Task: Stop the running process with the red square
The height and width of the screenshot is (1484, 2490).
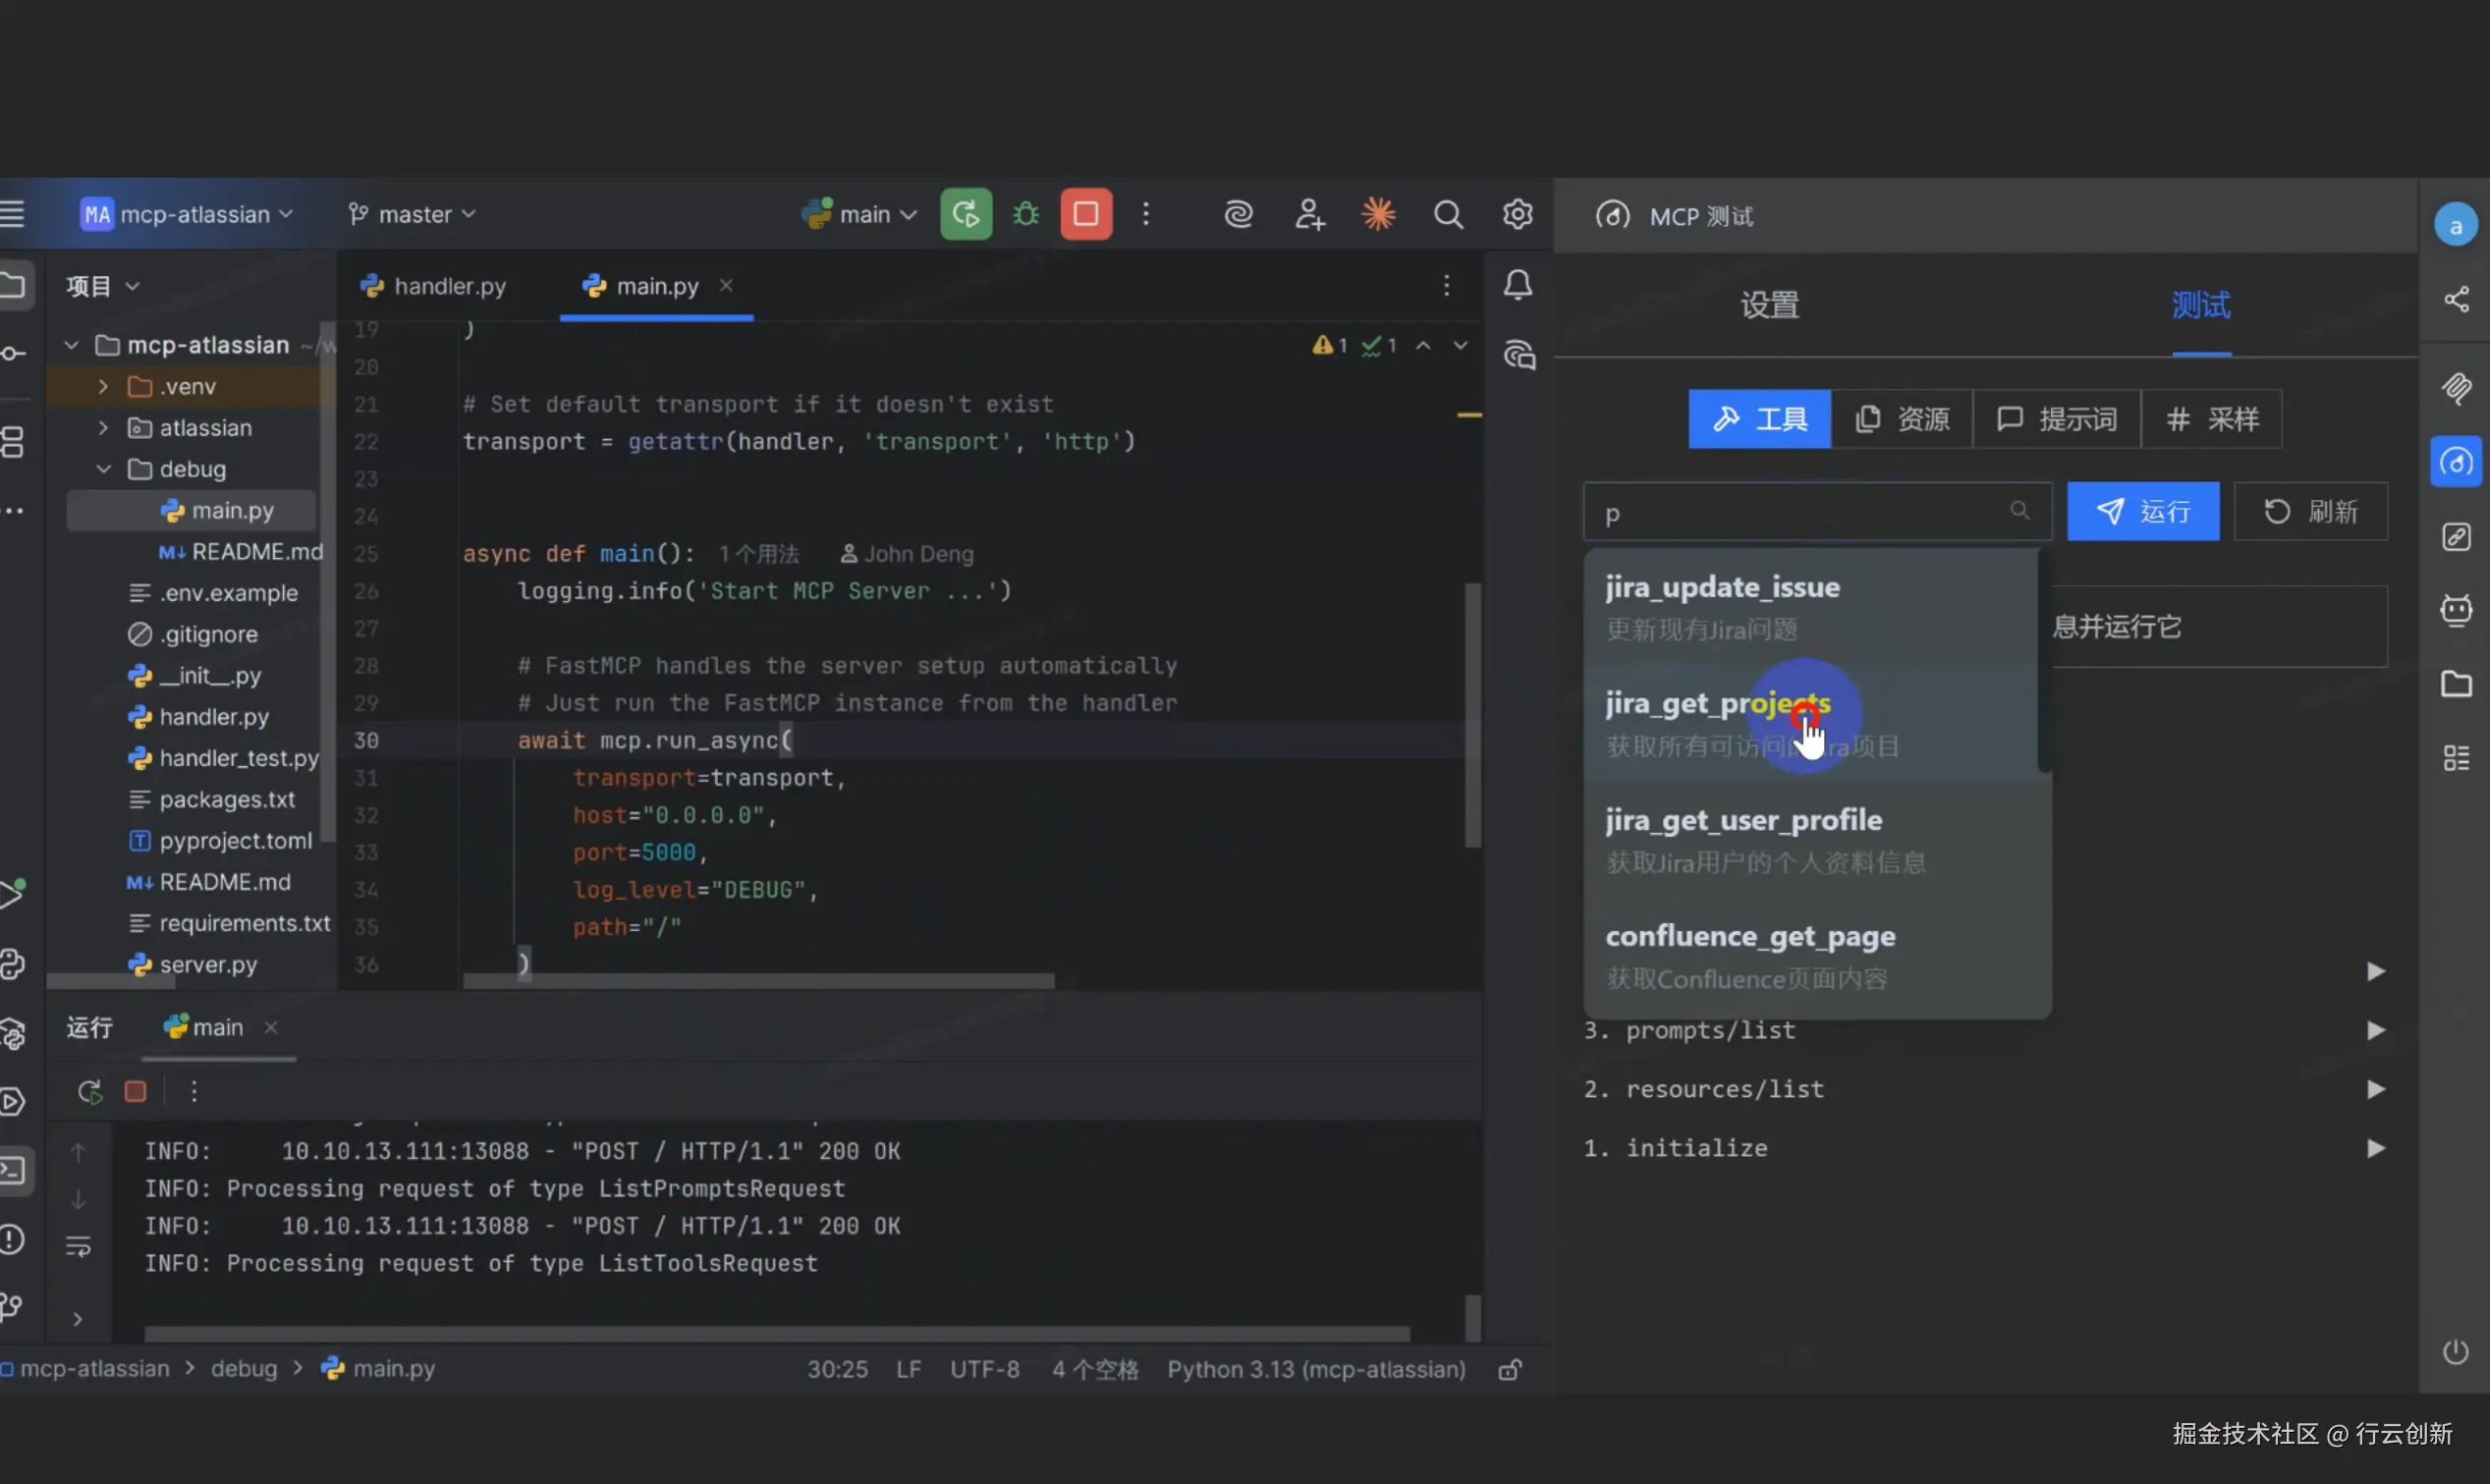Action: click(1086, 214)
